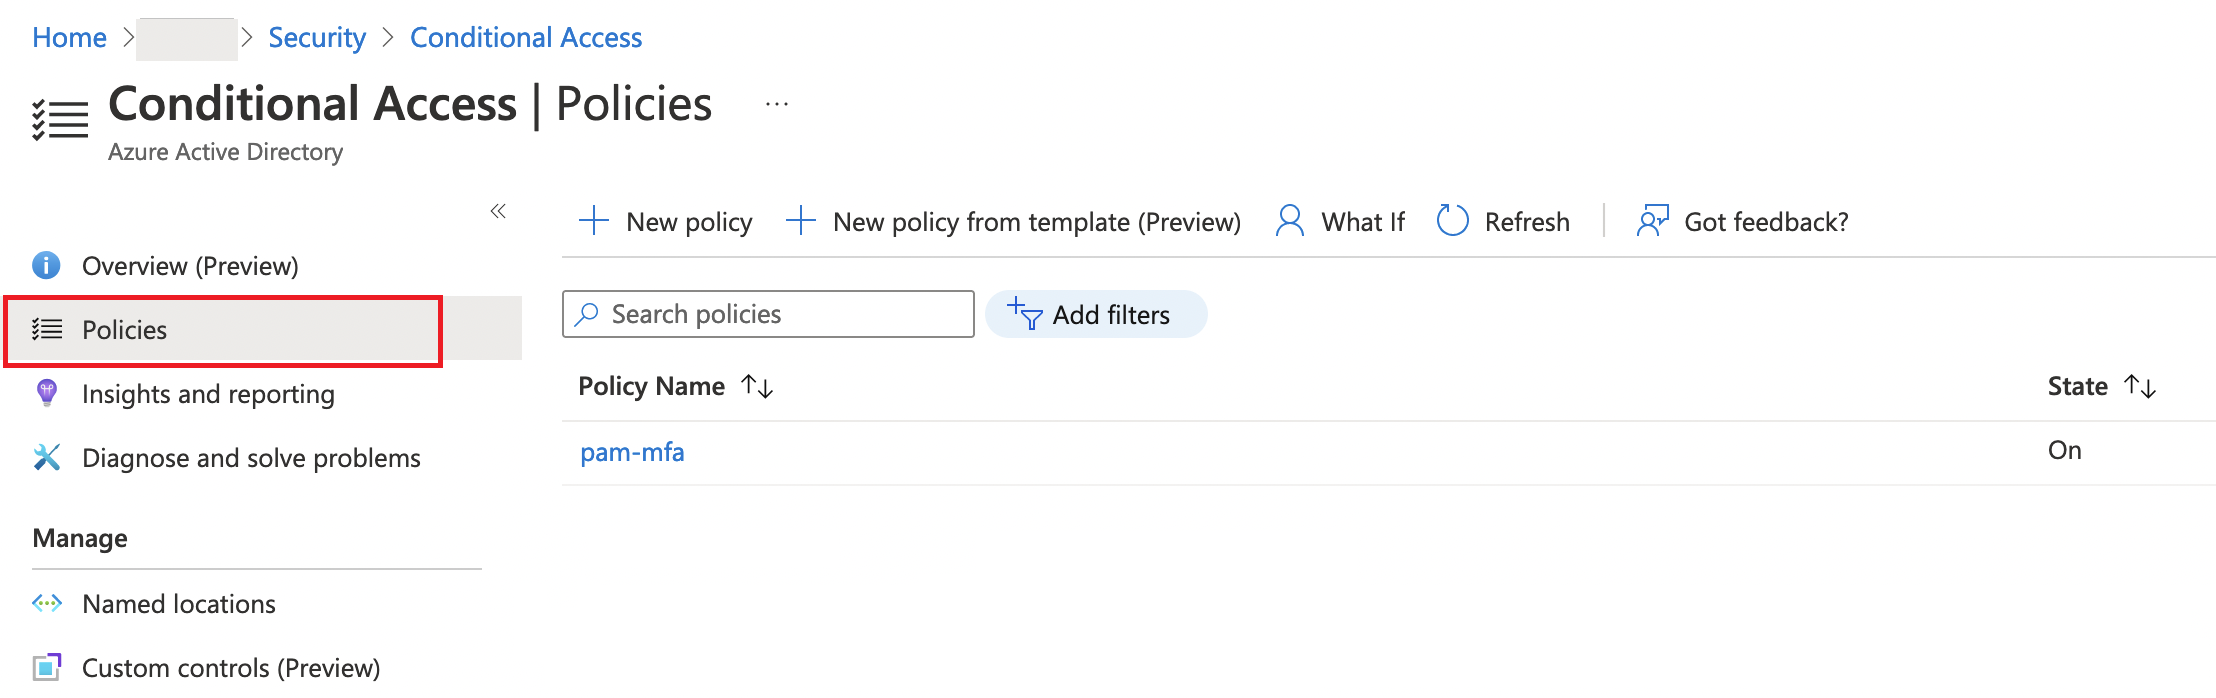Click the Custom controls icon
2216x698 pixels.
[45, 666]
